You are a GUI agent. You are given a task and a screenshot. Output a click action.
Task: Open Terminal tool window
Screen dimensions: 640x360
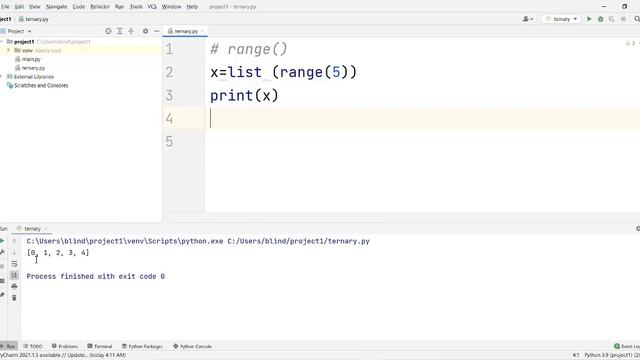point(100,346)
